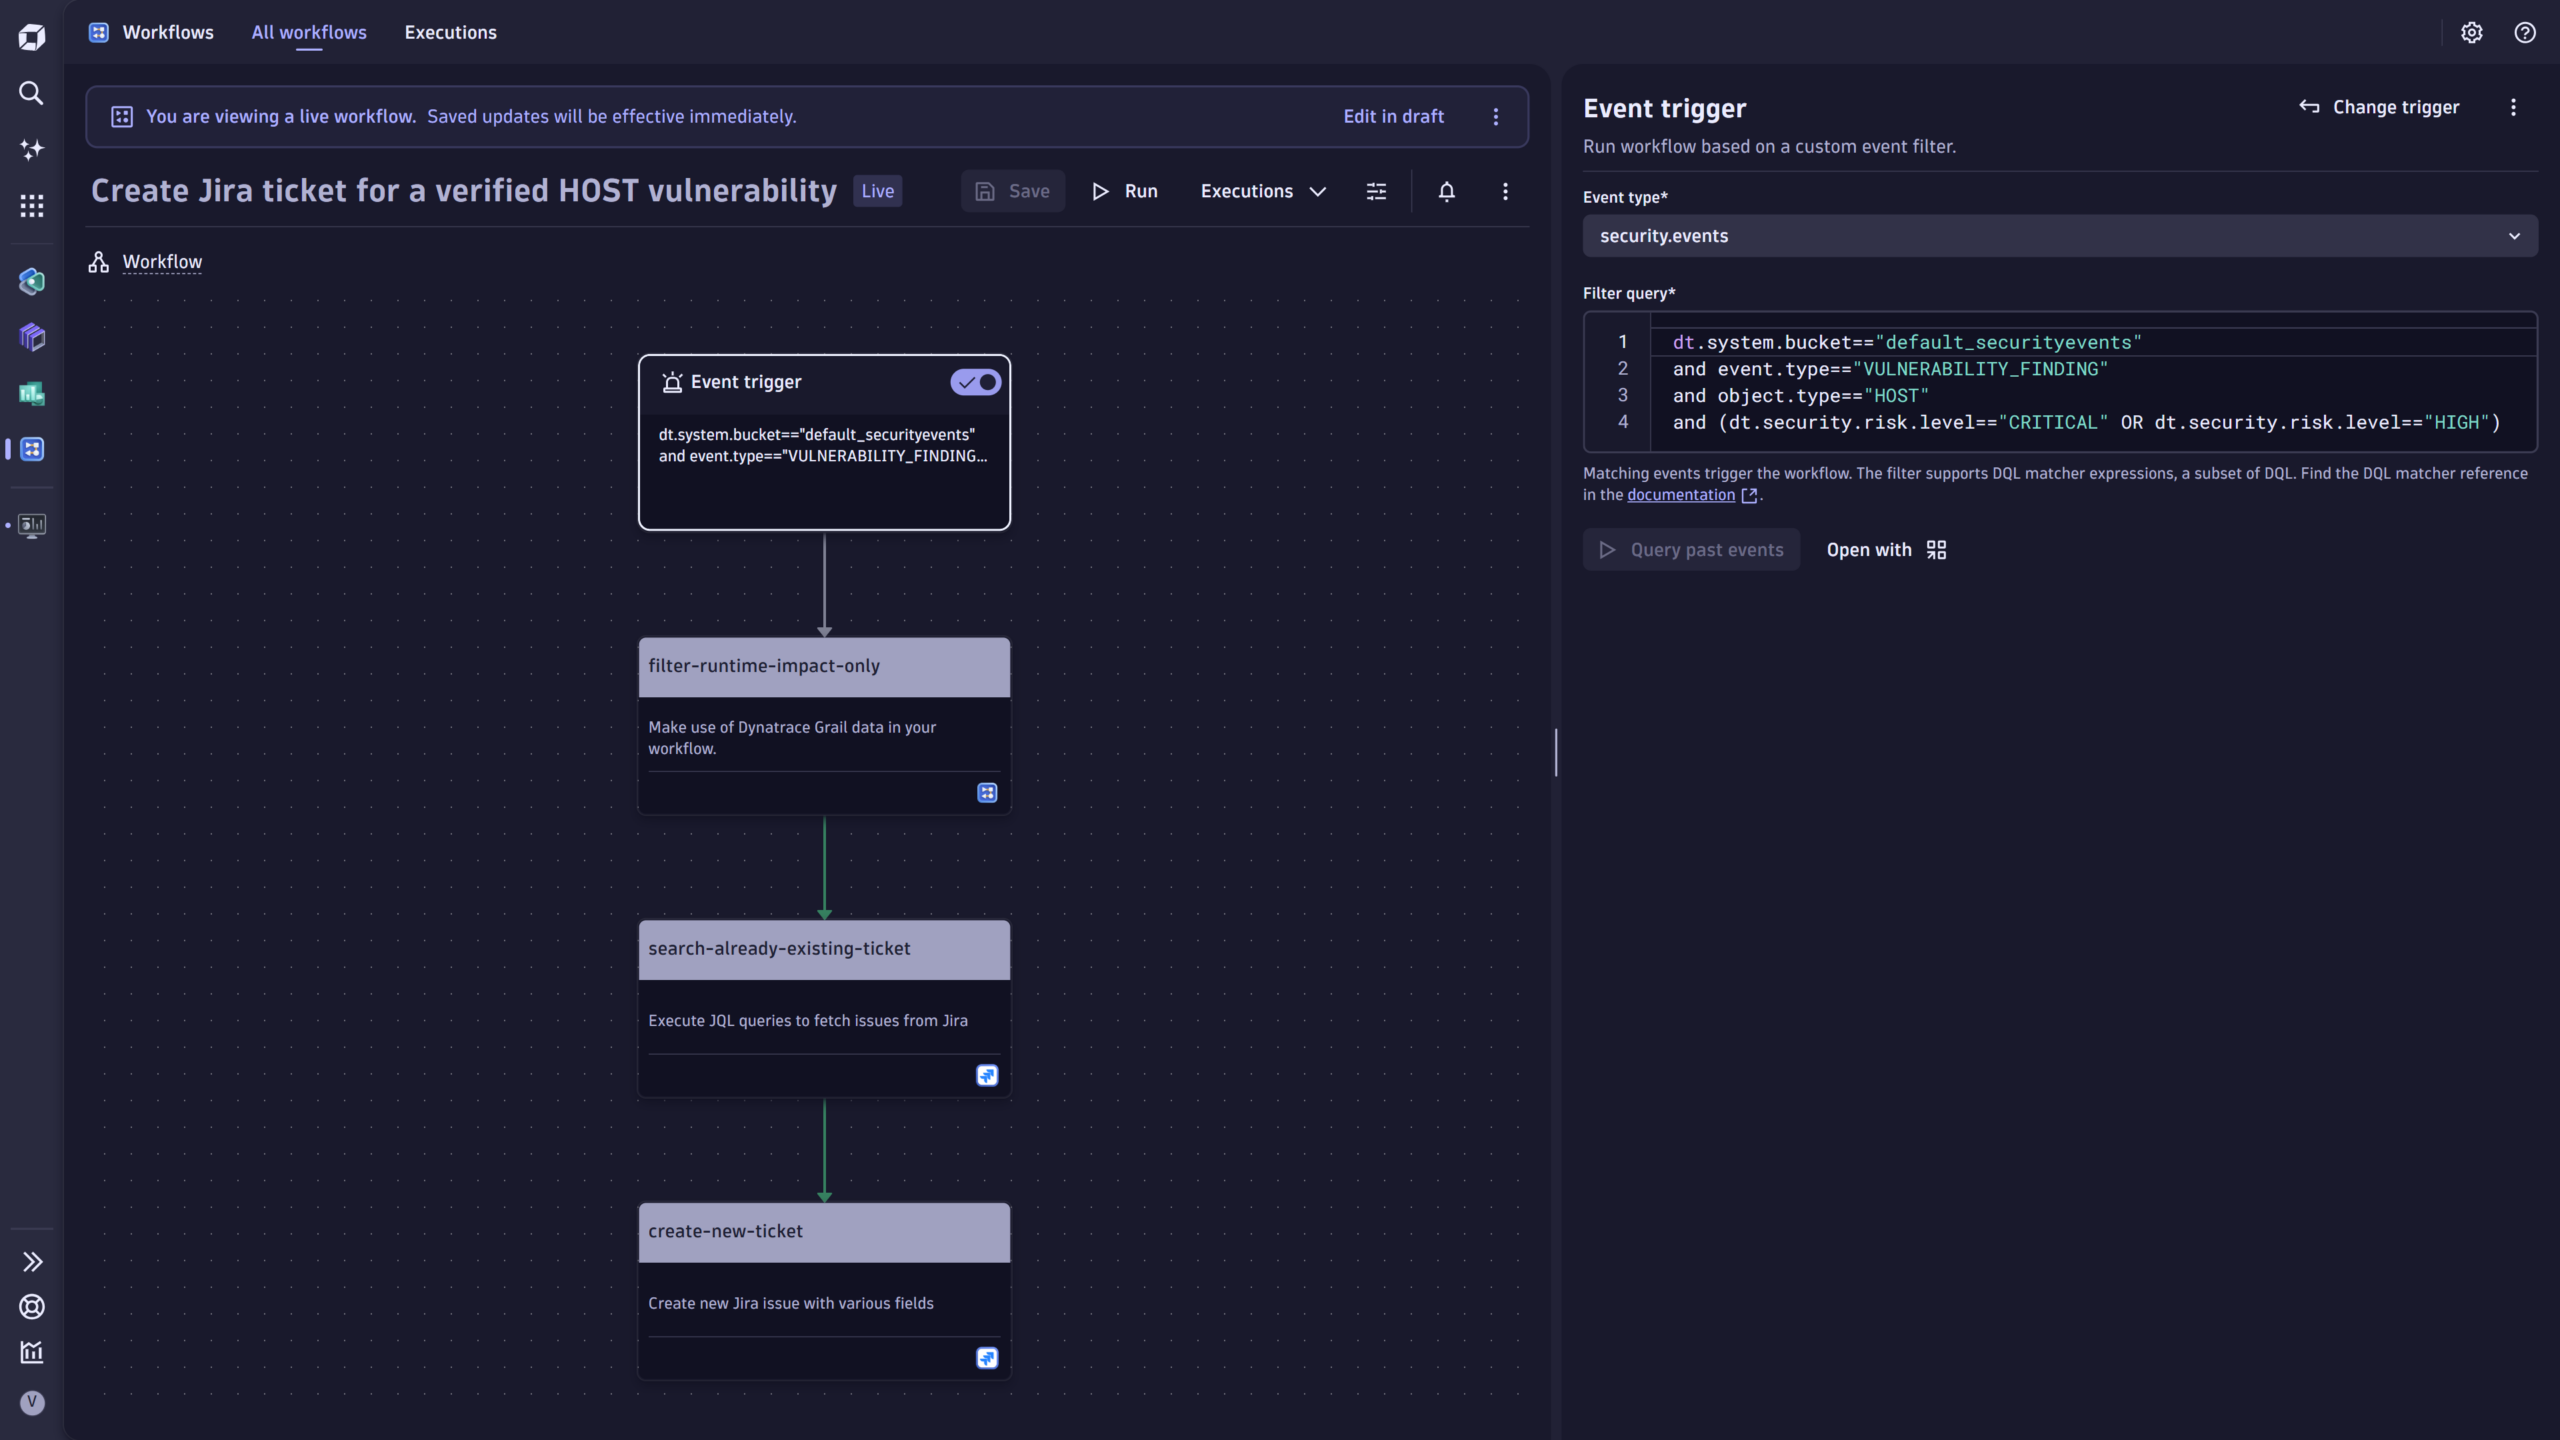Open settings gear in top bar
Viewport: 2560px width, 1440px height.
pyautogui.click(x=2471, y=32)
